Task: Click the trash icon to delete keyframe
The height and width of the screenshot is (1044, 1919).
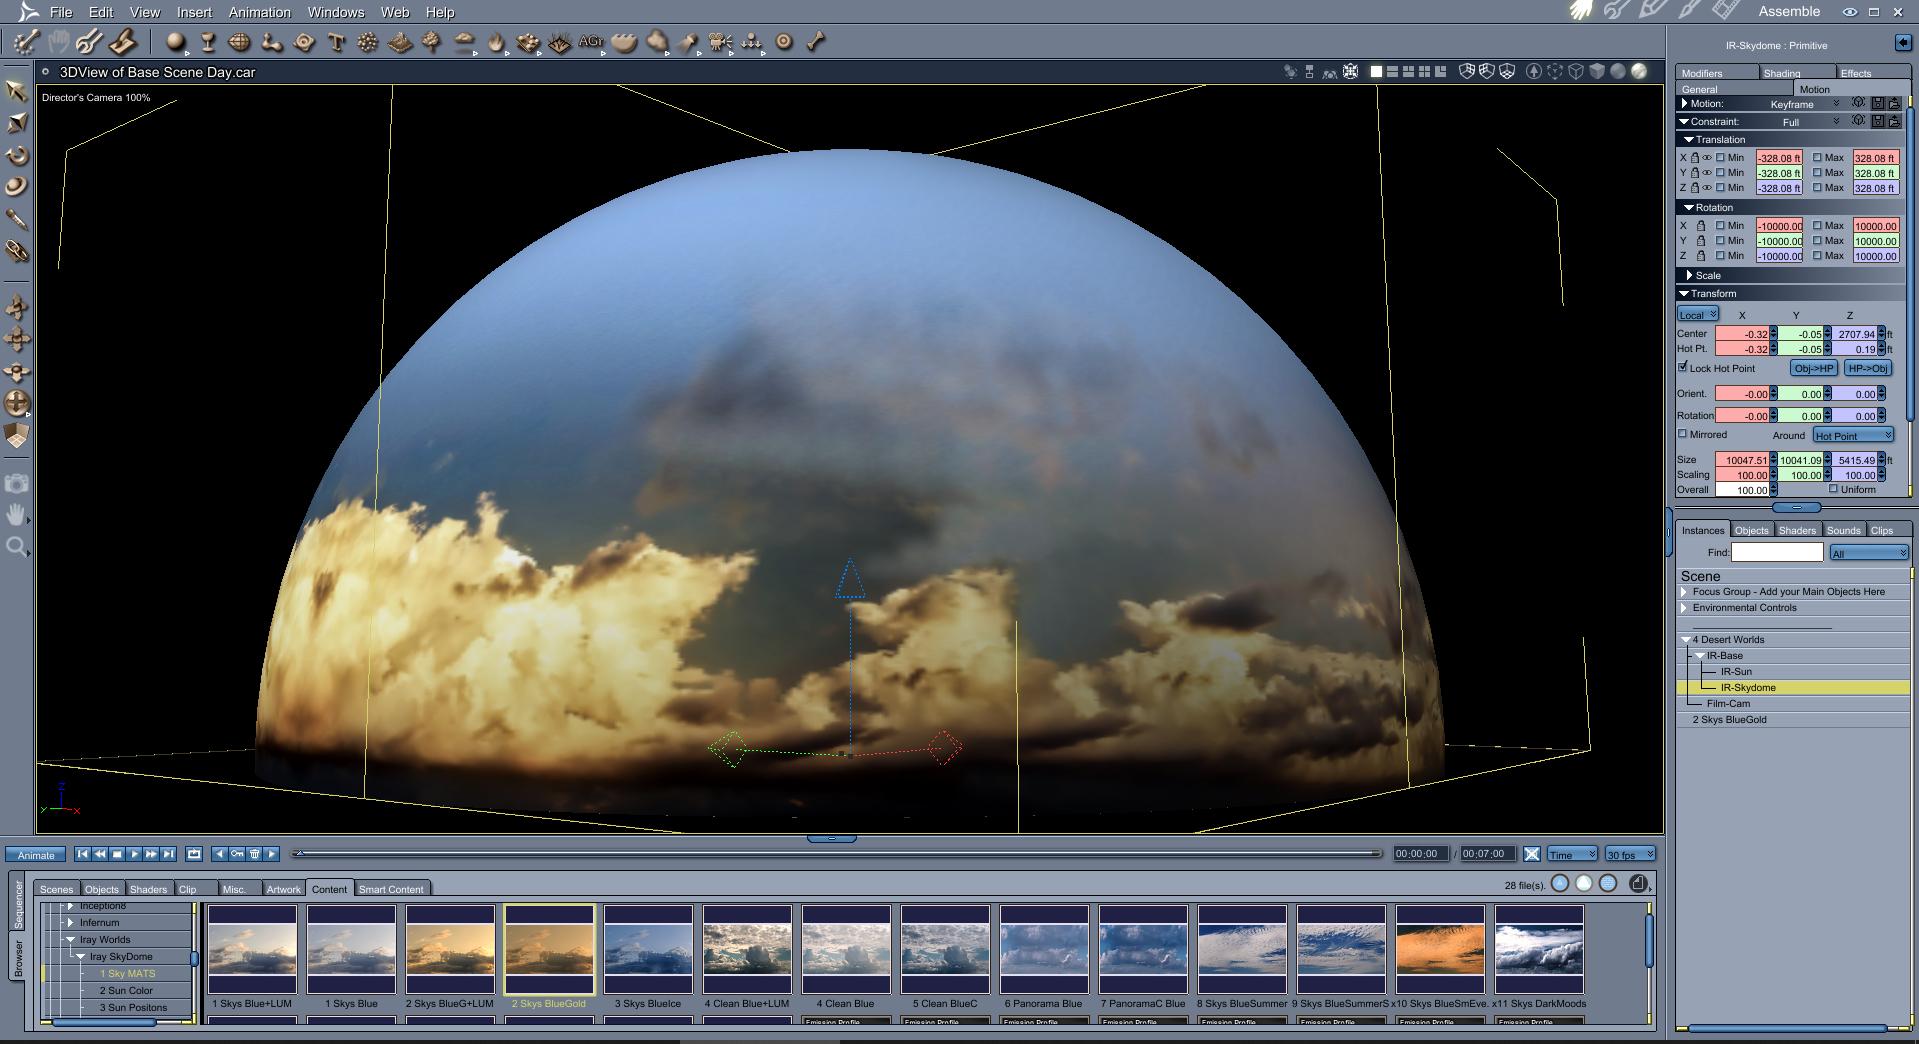Action: [254, 854]
